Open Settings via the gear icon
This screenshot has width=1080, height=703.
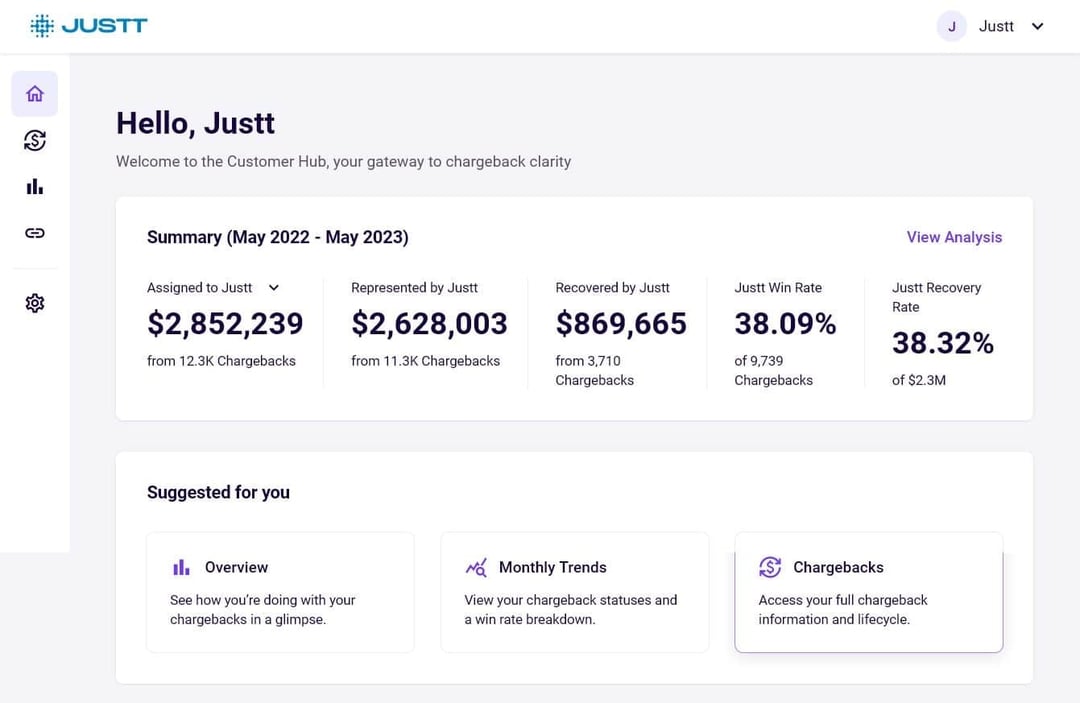pos(34,302)
